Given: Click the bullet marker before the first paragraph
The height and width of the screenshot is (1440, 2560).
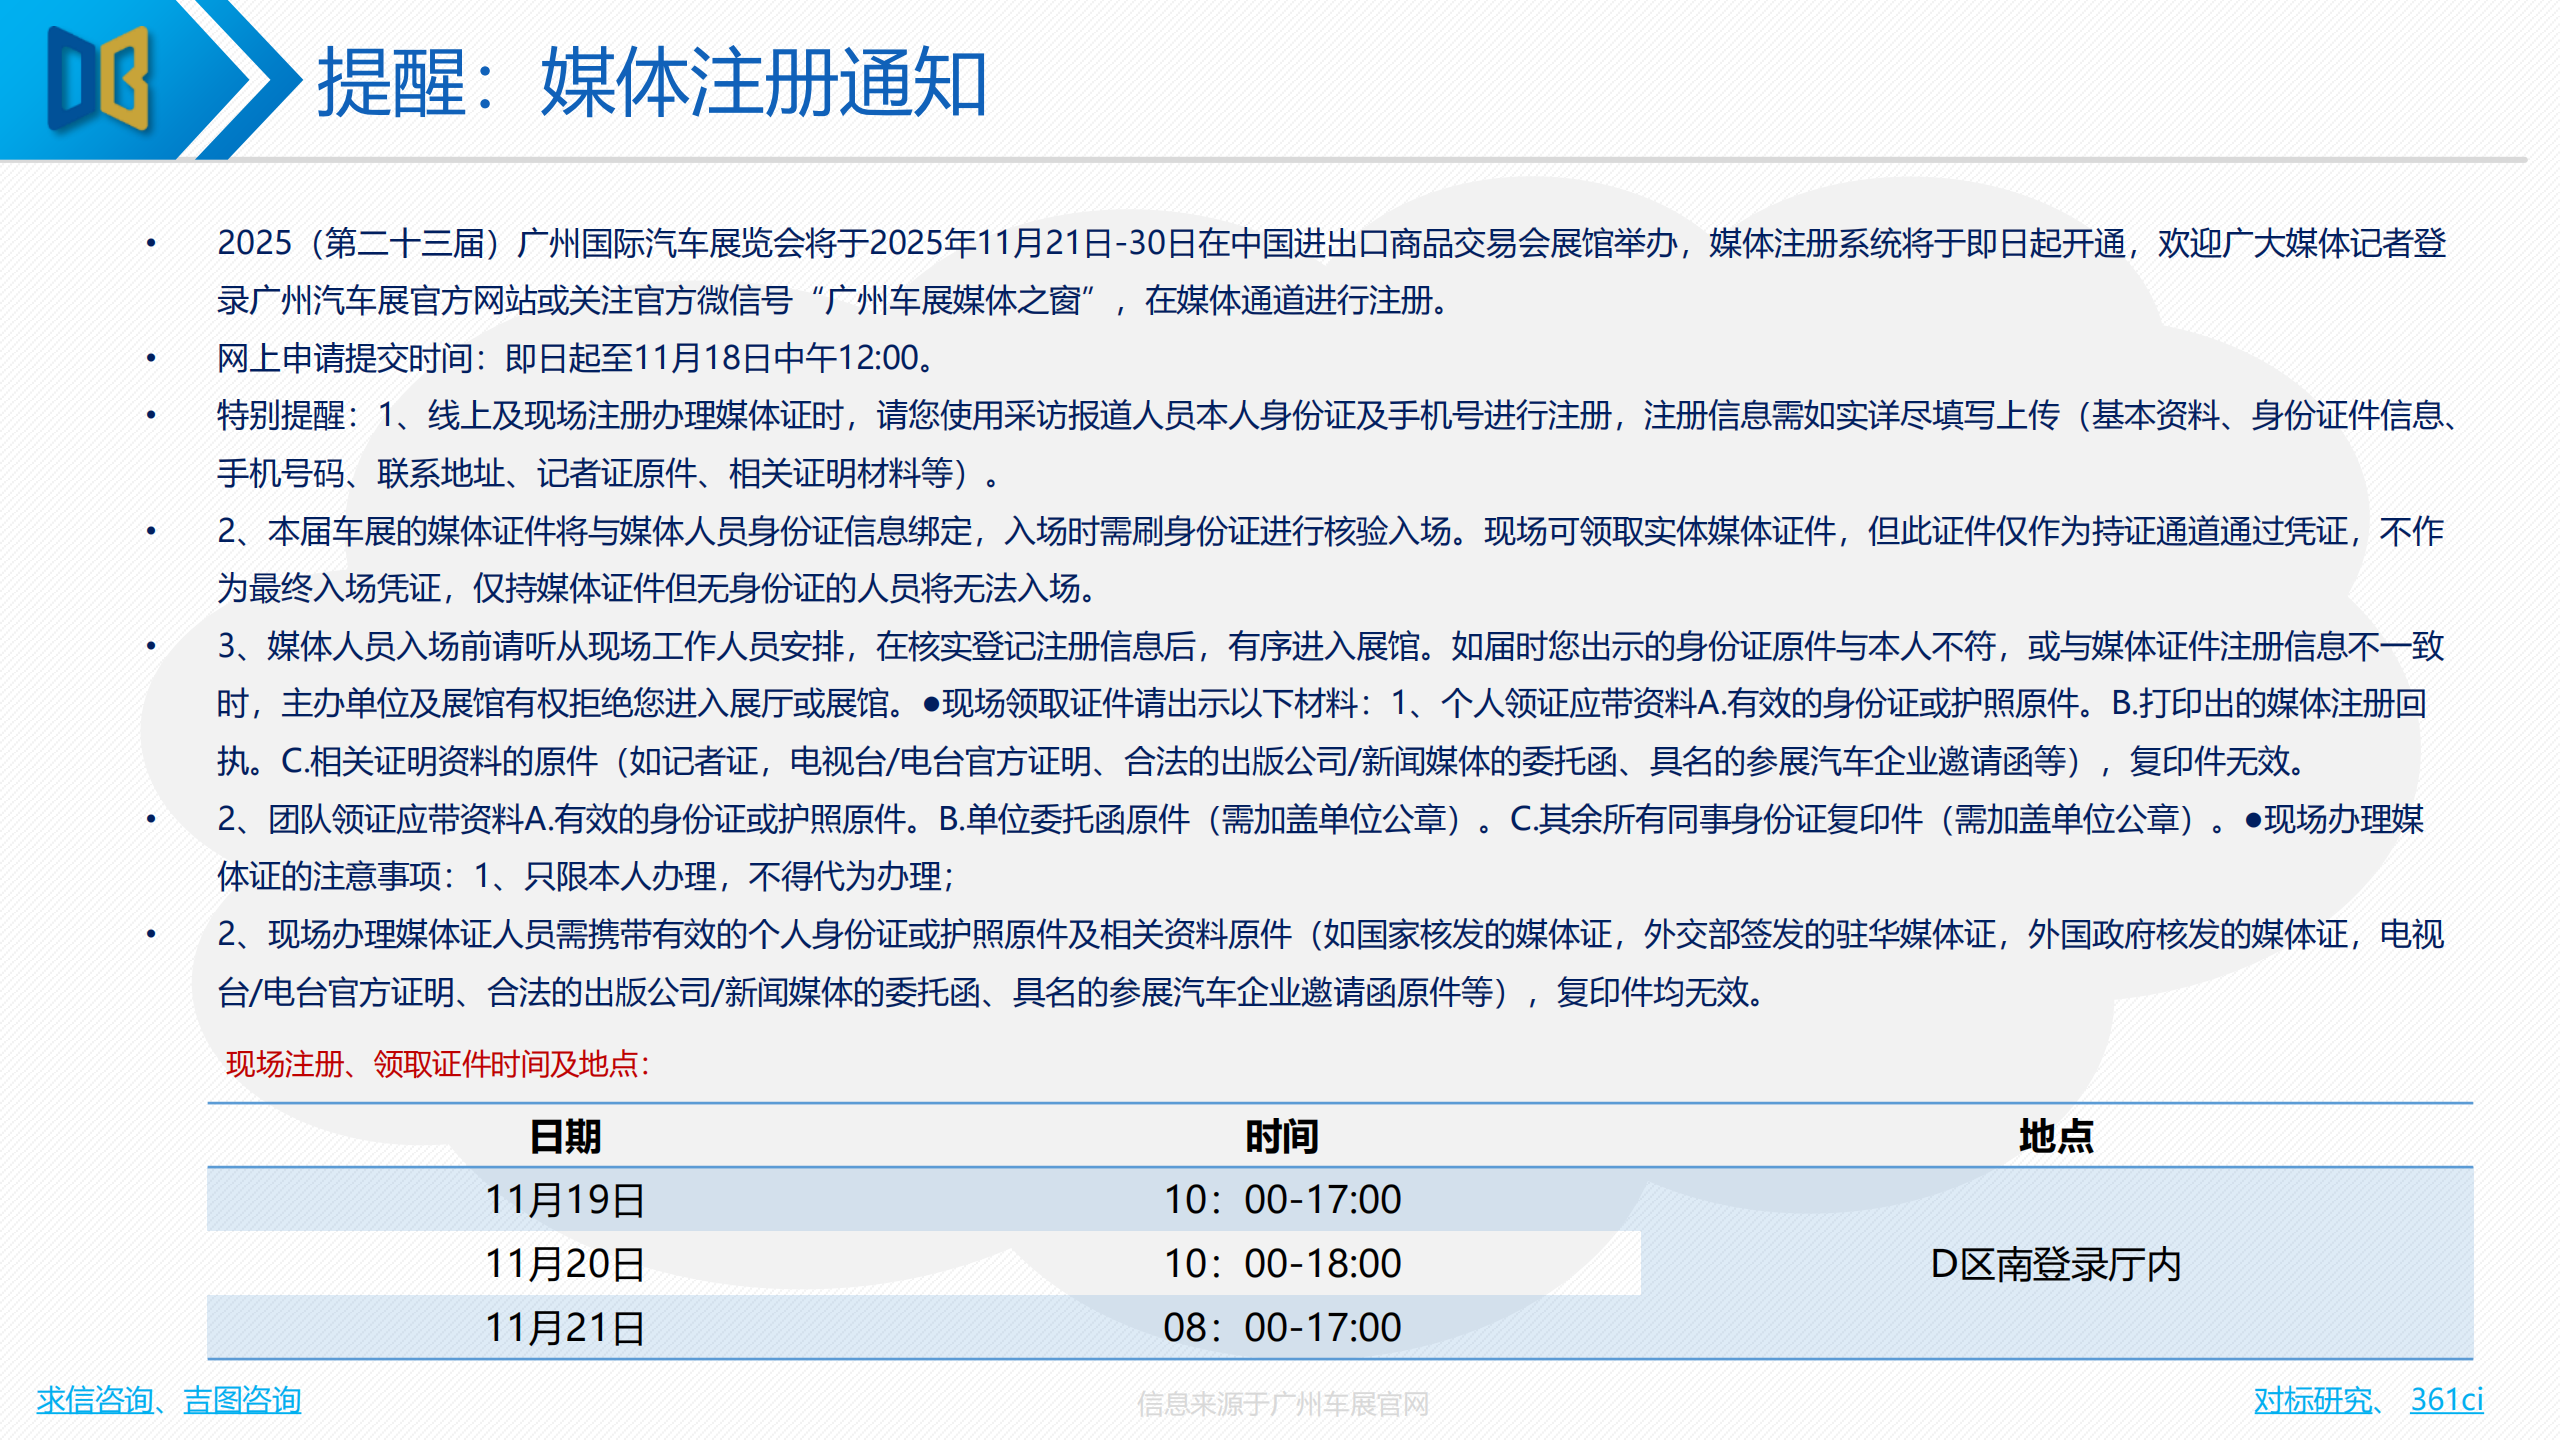Looking at the screenshot, I should click(x=150, y=240).
